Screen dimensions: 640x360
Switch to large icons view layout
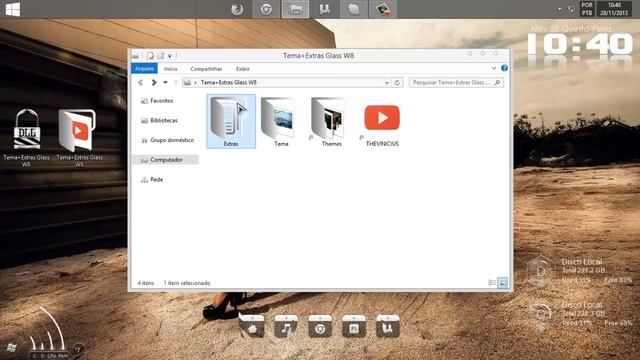(x=503, y=282)
